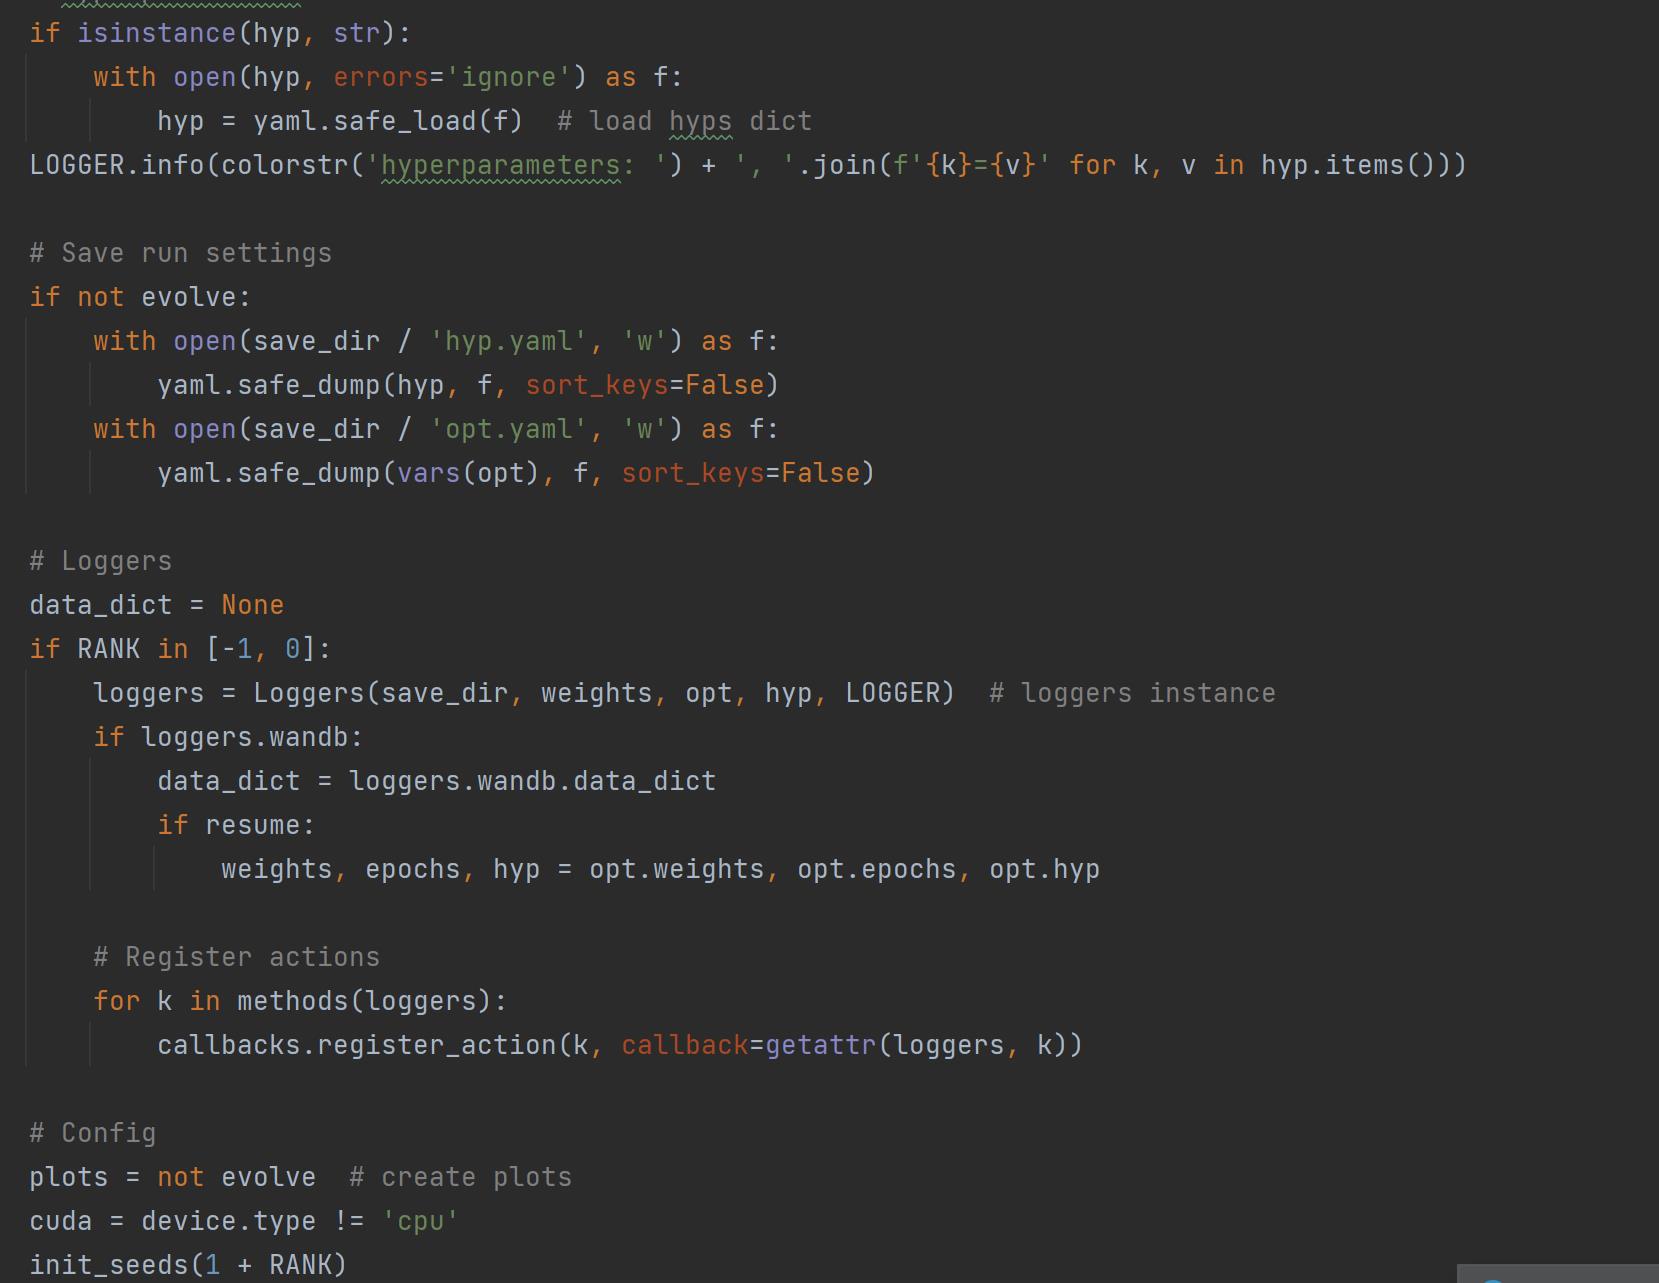This screenshot has height=1283, width=1659.
Task: Click the "callback" keyword argument
Action: (x=684, y=1045)
